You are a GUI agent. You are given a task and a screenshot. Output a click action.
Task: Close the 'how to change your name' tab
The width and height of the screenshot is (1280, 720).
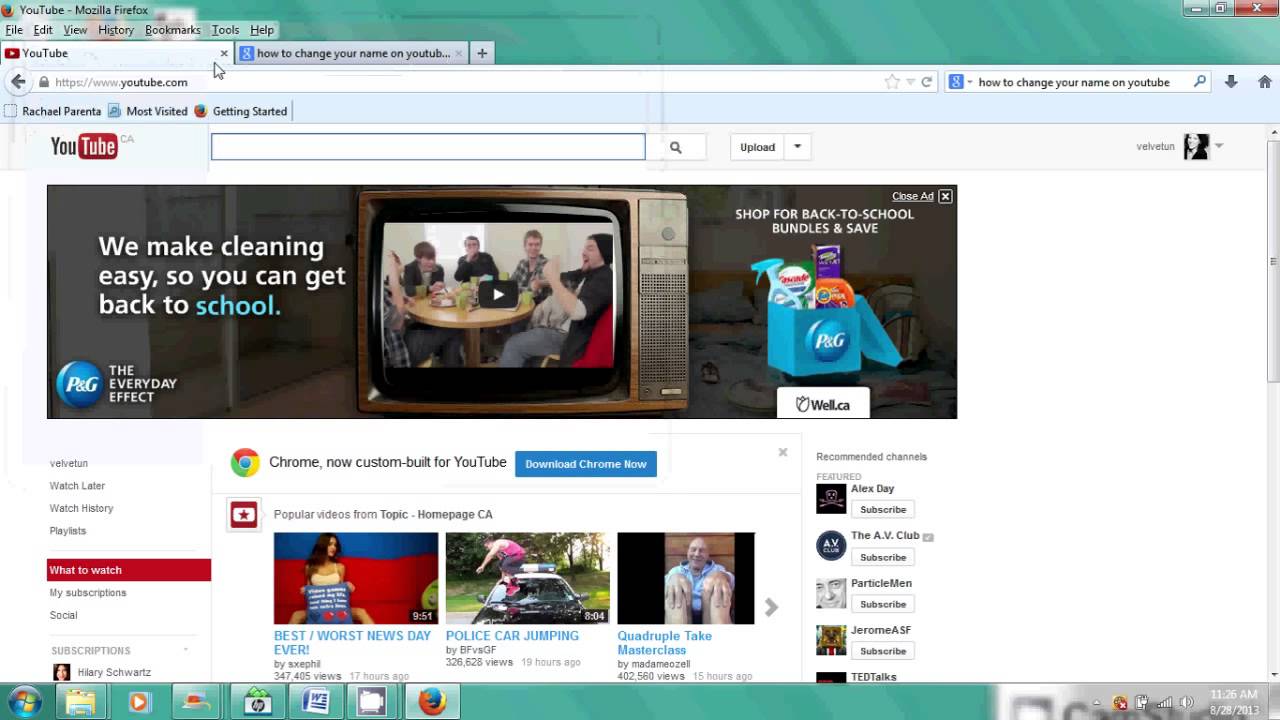[x=459, y=53]
